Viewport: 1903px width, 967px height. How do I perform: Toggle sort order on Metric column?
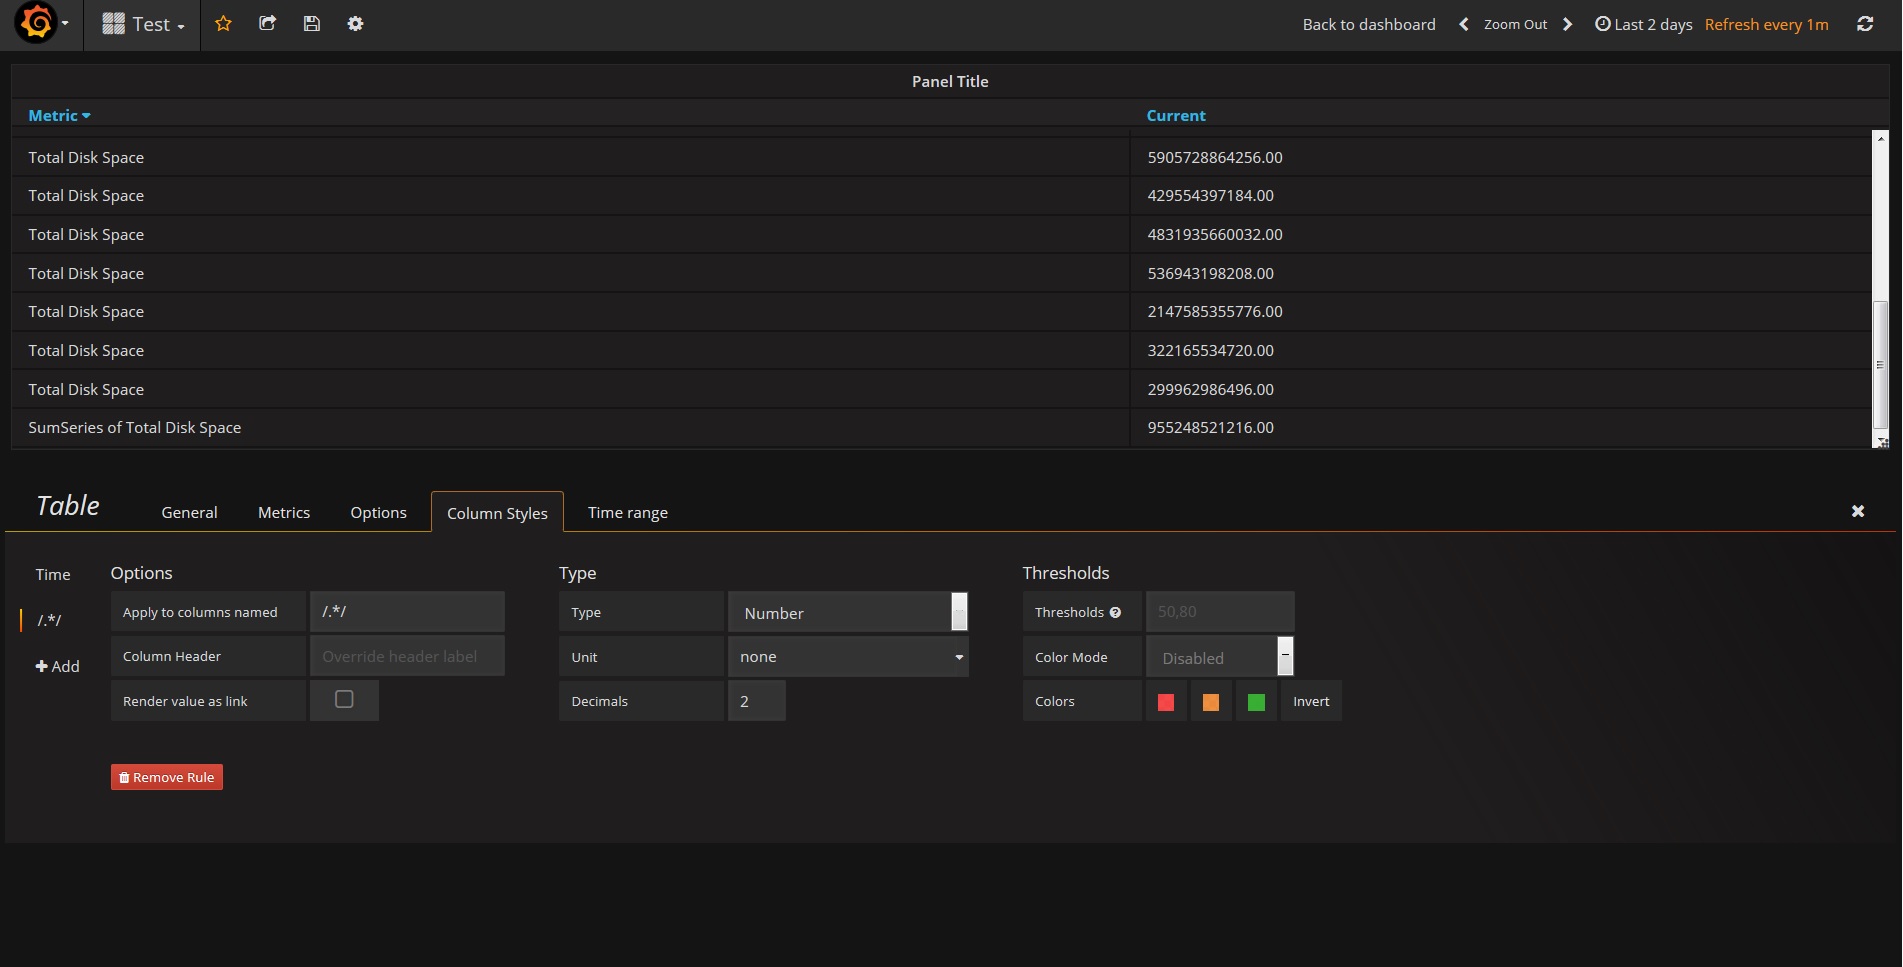click(x=57, y=115)
